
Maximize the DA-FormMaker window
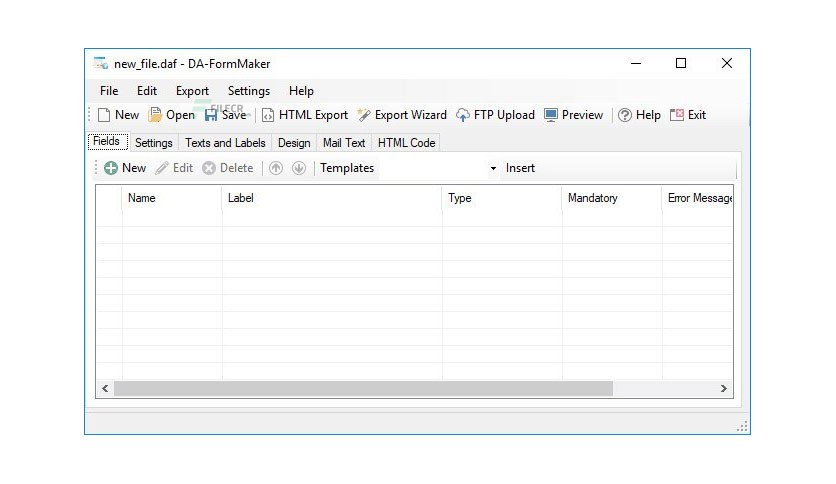click(x=681, y=63)
